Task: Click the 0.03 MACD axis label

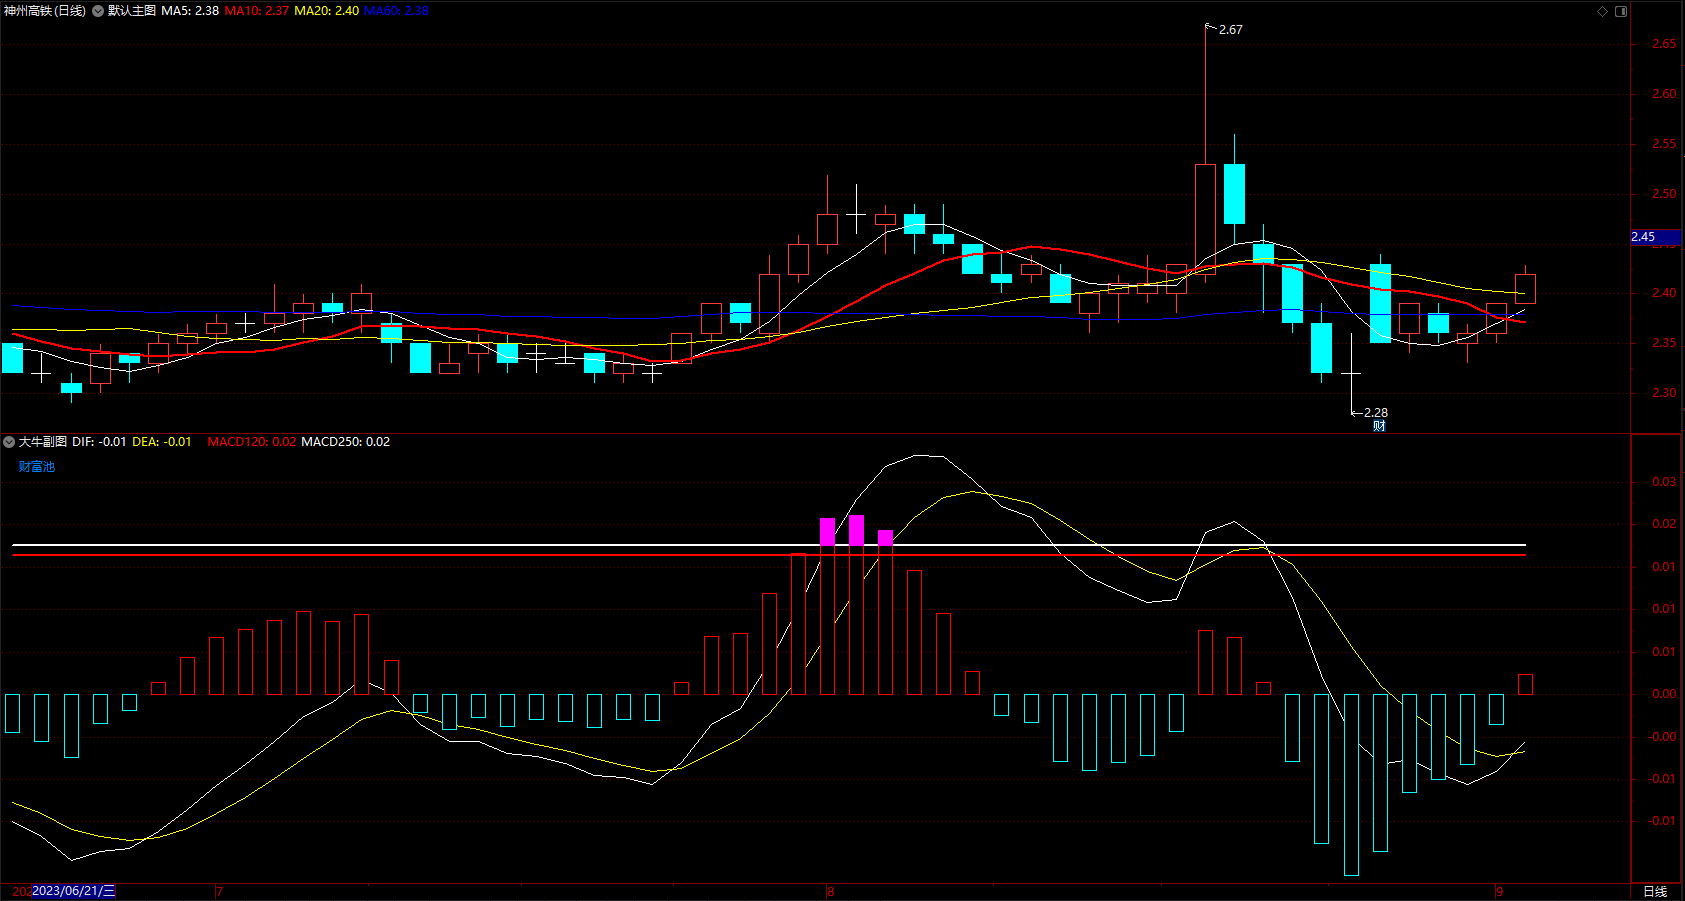Action: click(x=1664, y=482)
